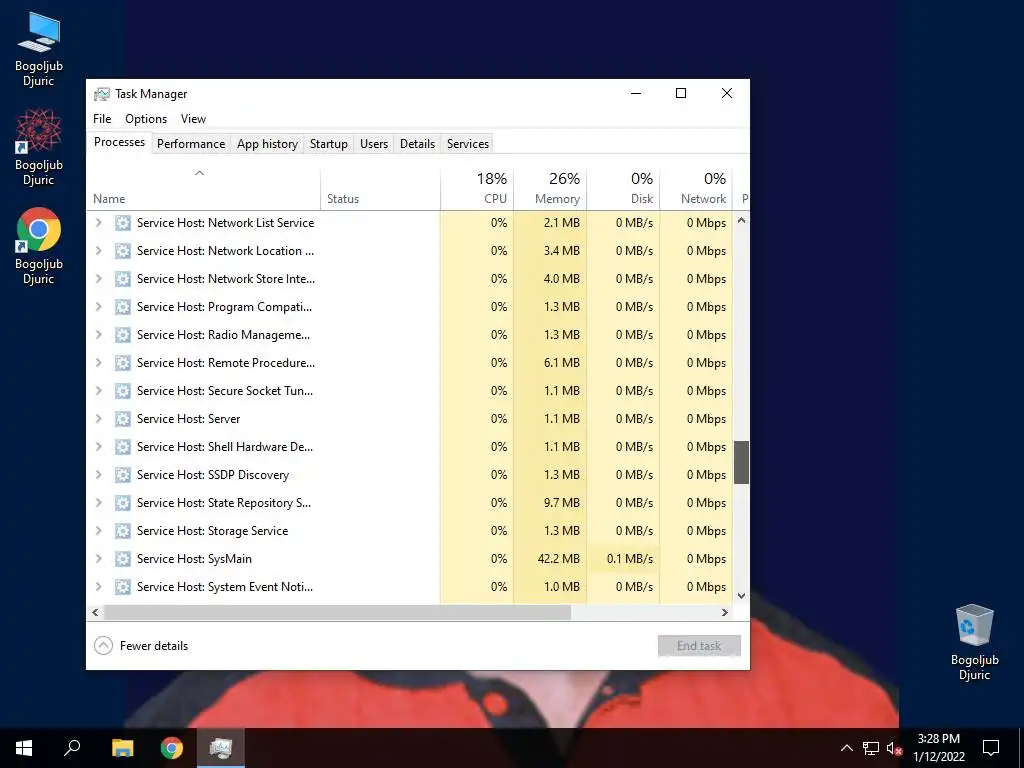Click the gear icon for Radio Management service
The height and width of the screenshot is (768, 1024).
(123, 335)
